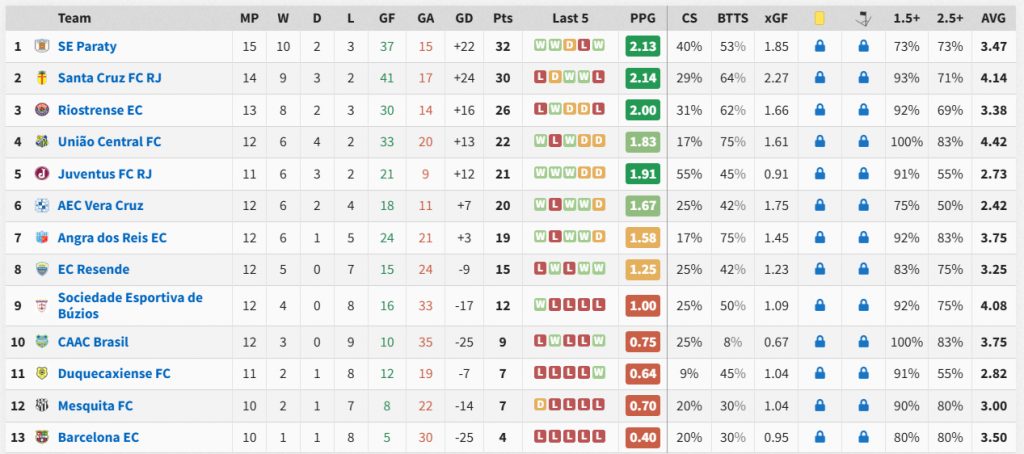Viewport: 1024px width, 454px height.
Task: Click the yellow card lock for Riostrense EC
Action: pos(819,110)
